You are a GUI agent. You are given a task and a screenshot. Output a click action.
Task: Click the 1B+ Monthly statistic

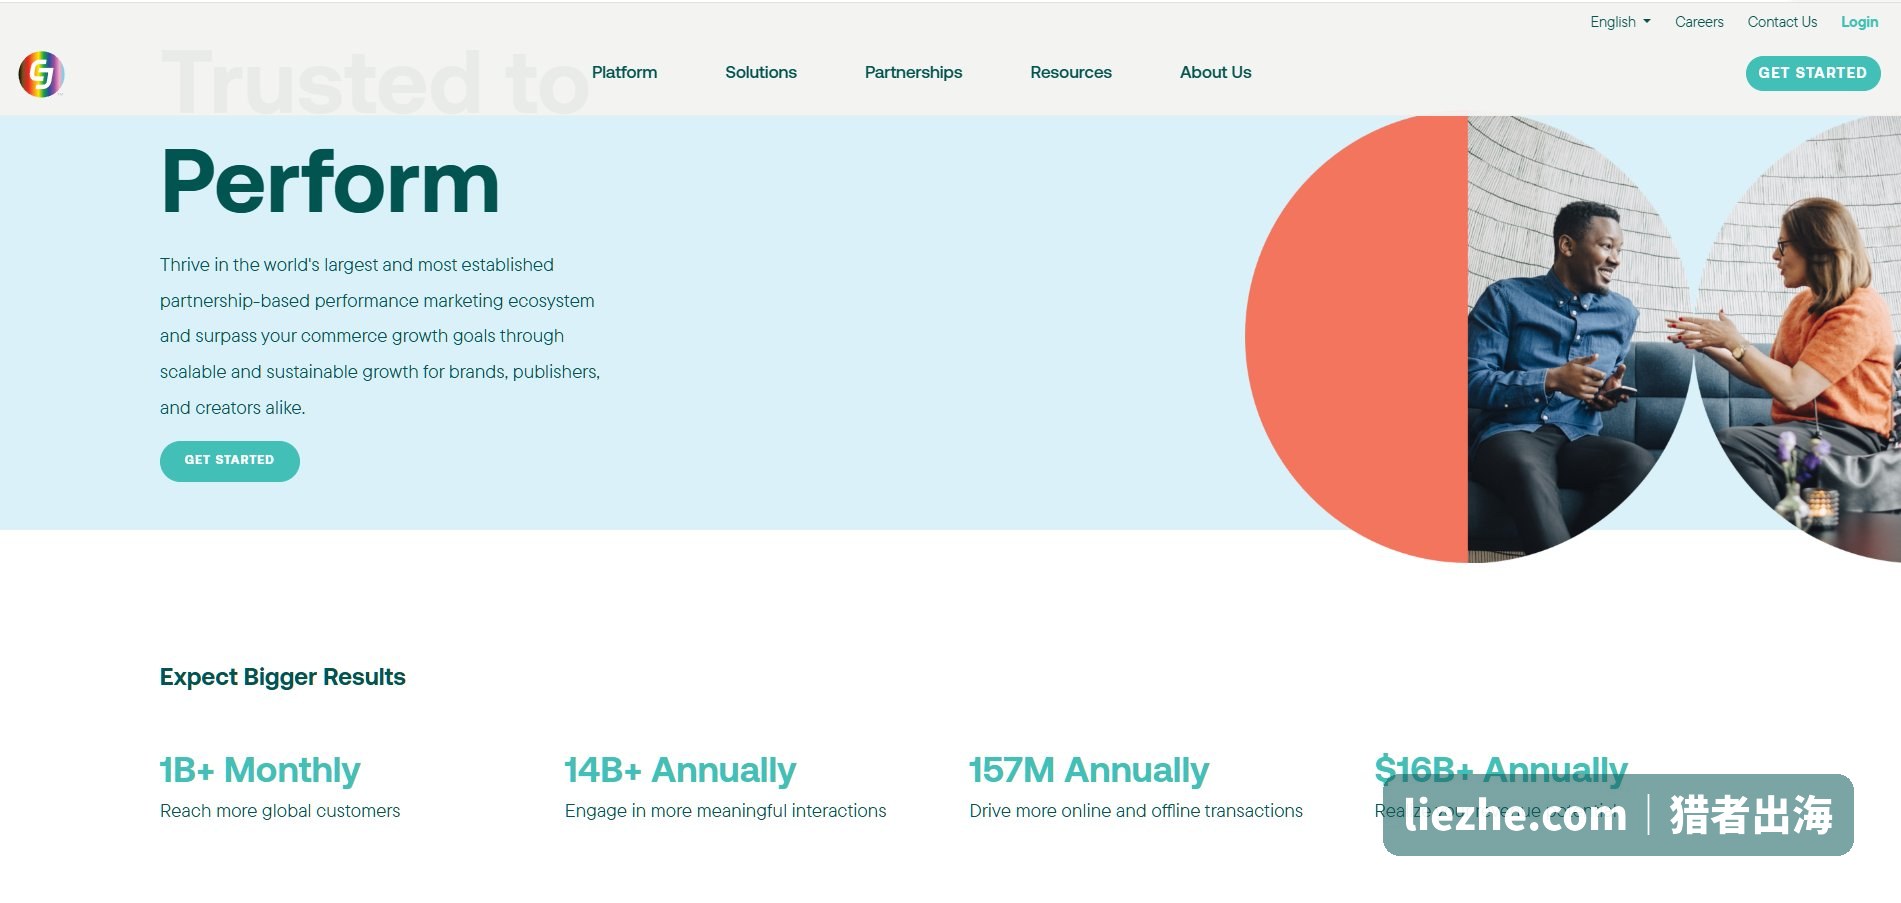click(260, 770)
